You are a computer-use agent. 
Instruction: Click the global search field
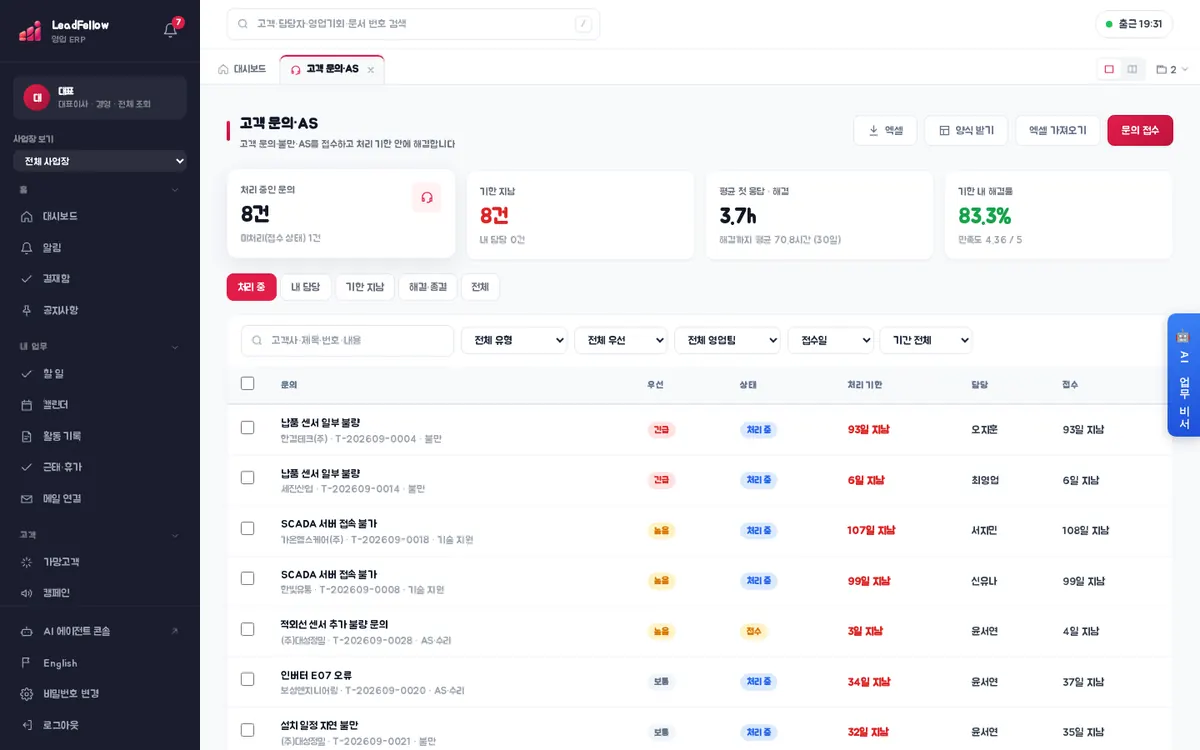pos(413,24)
